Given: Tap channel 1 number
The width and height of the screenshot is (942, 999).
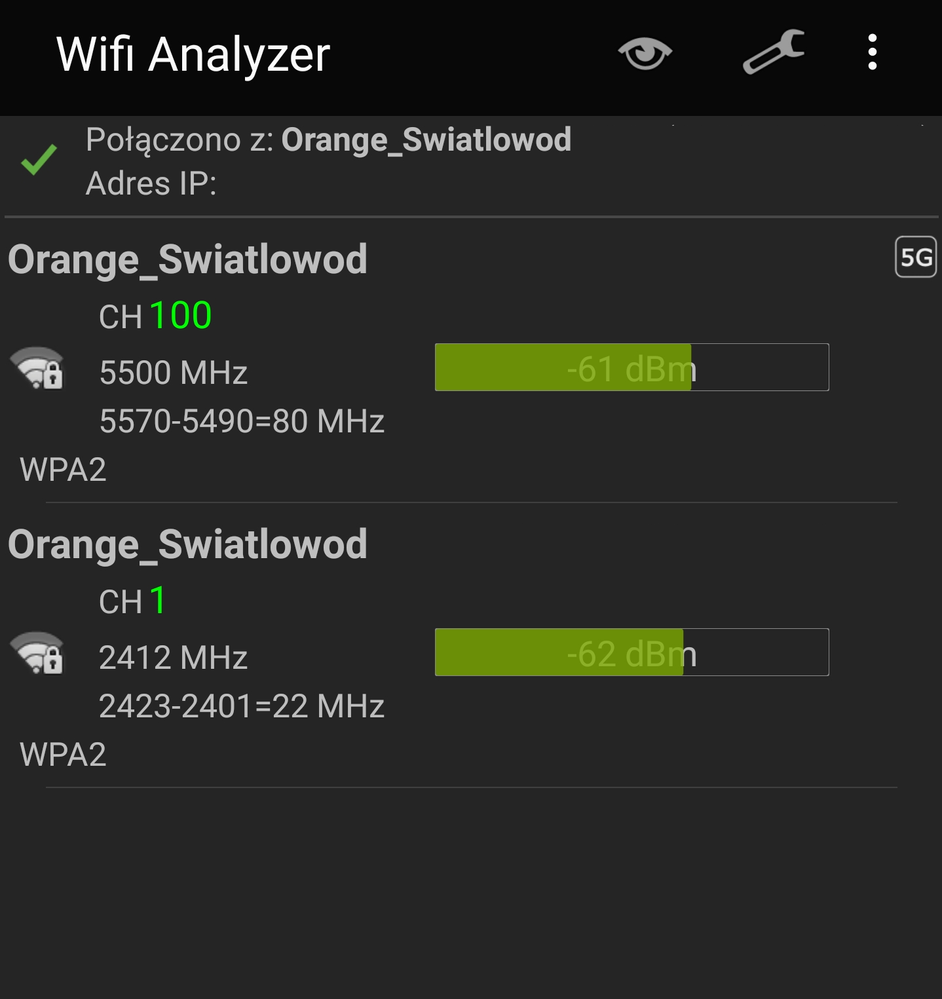Looking at the screenshot, I should pos(157,601).
